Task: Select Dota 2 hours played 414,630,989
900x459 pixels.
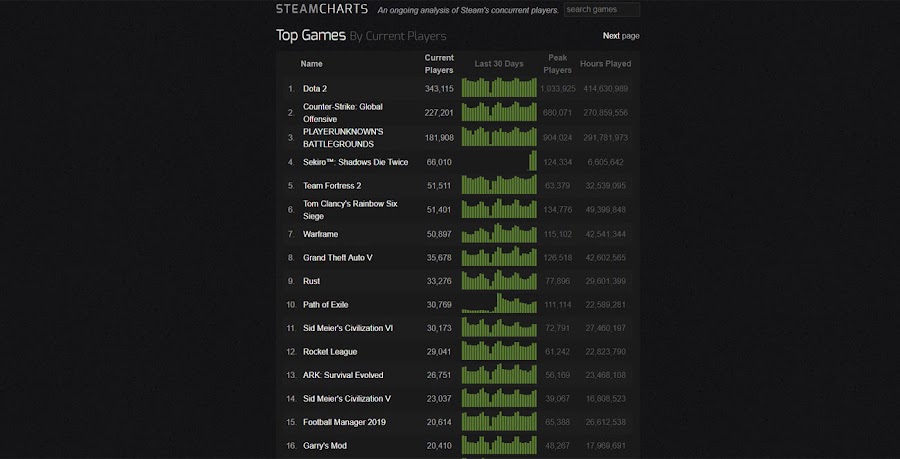Action: click(606, 89)
